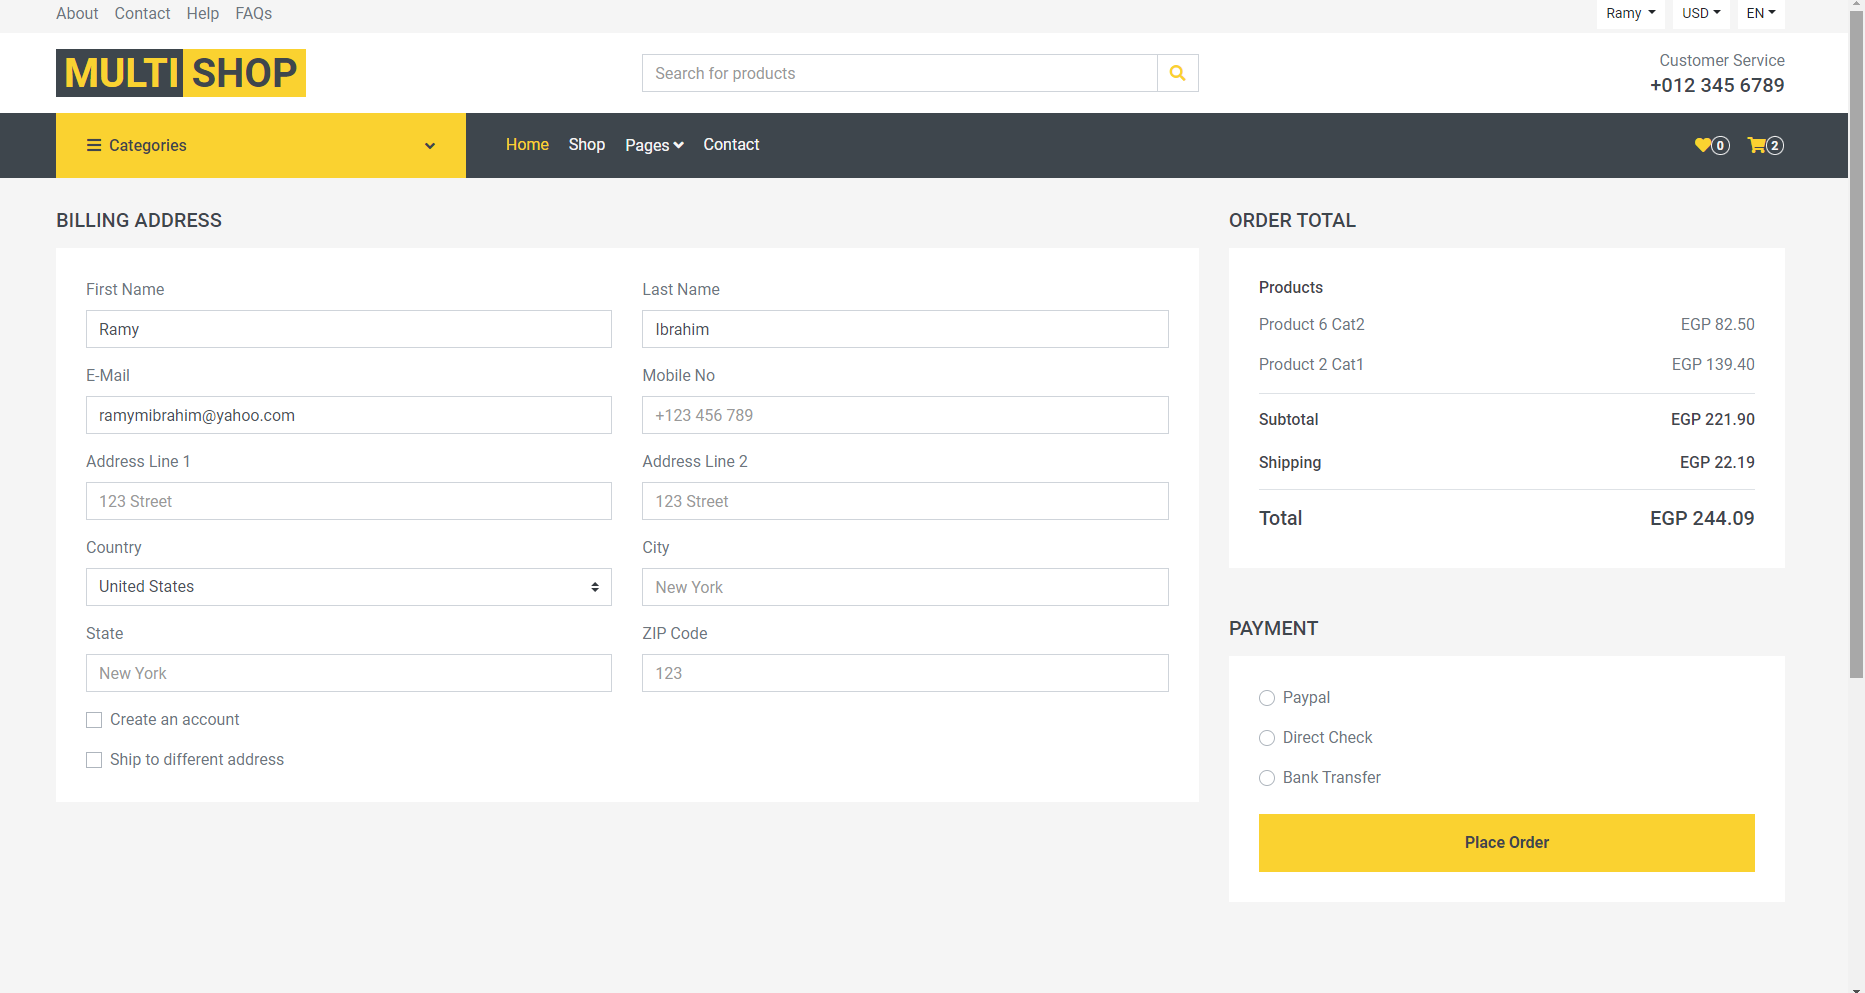Click inside the Mobile No field
Image resolution: width=1865 pixels, height=993 pixels.
pyautogui.click(x=904, y=415)
